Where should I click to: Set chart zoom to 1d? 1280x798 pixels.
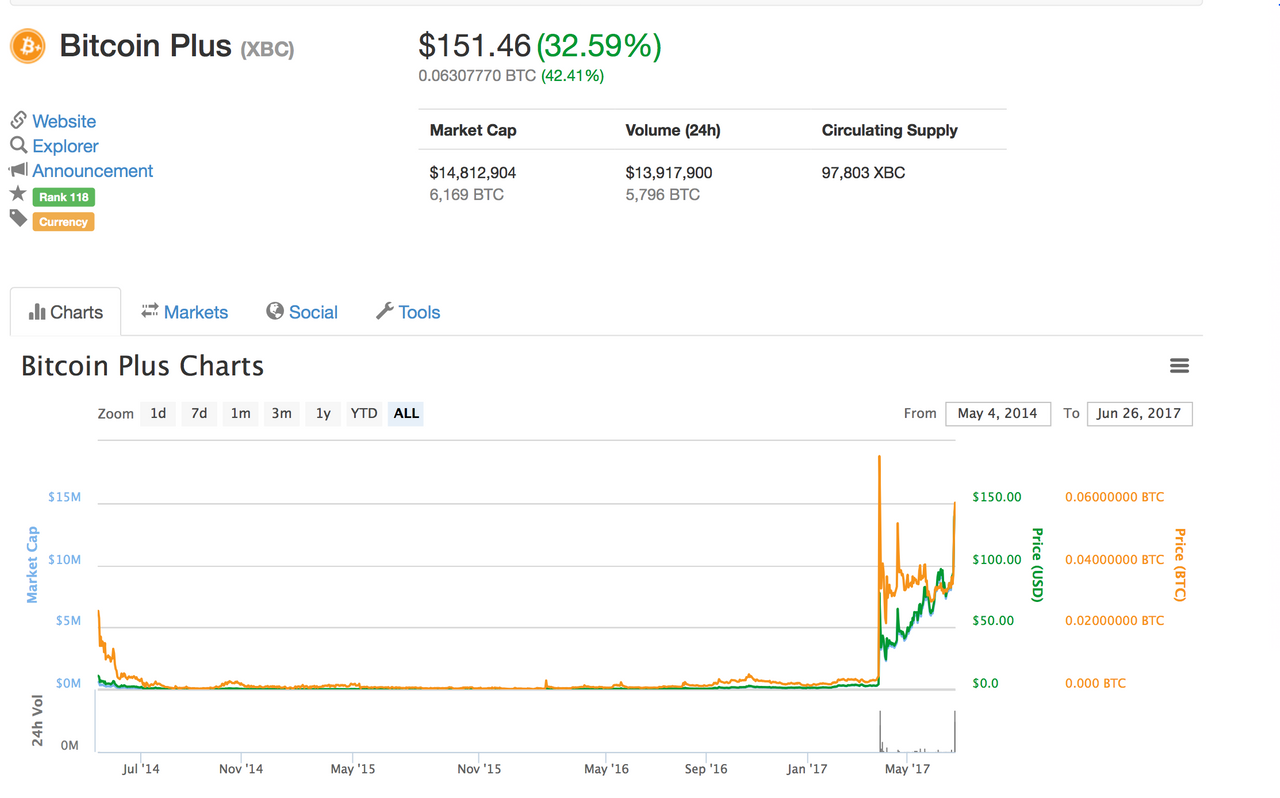coord(158,413)
